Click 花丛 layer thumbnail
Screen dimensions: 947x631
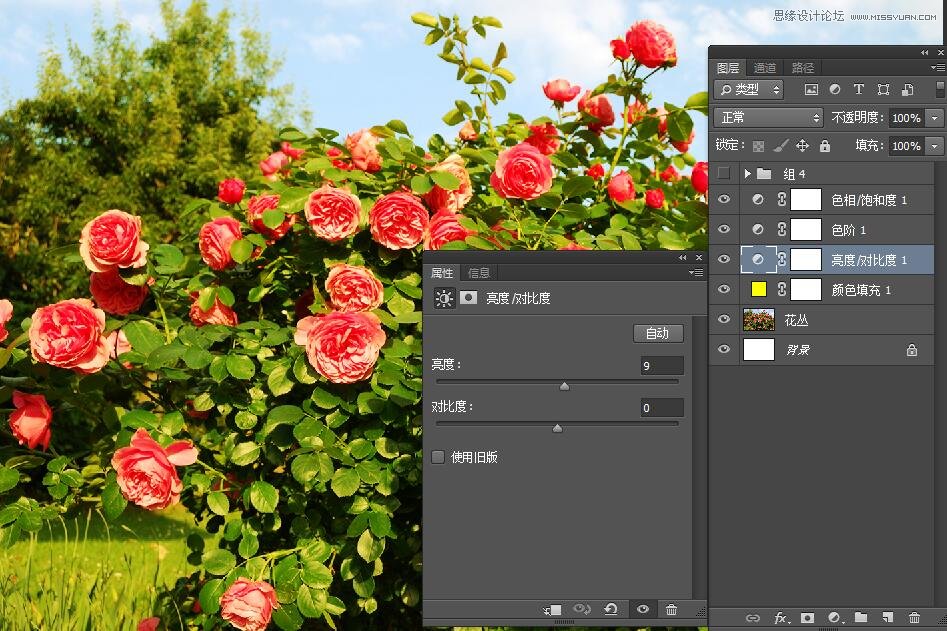click(x=759, y=319)
